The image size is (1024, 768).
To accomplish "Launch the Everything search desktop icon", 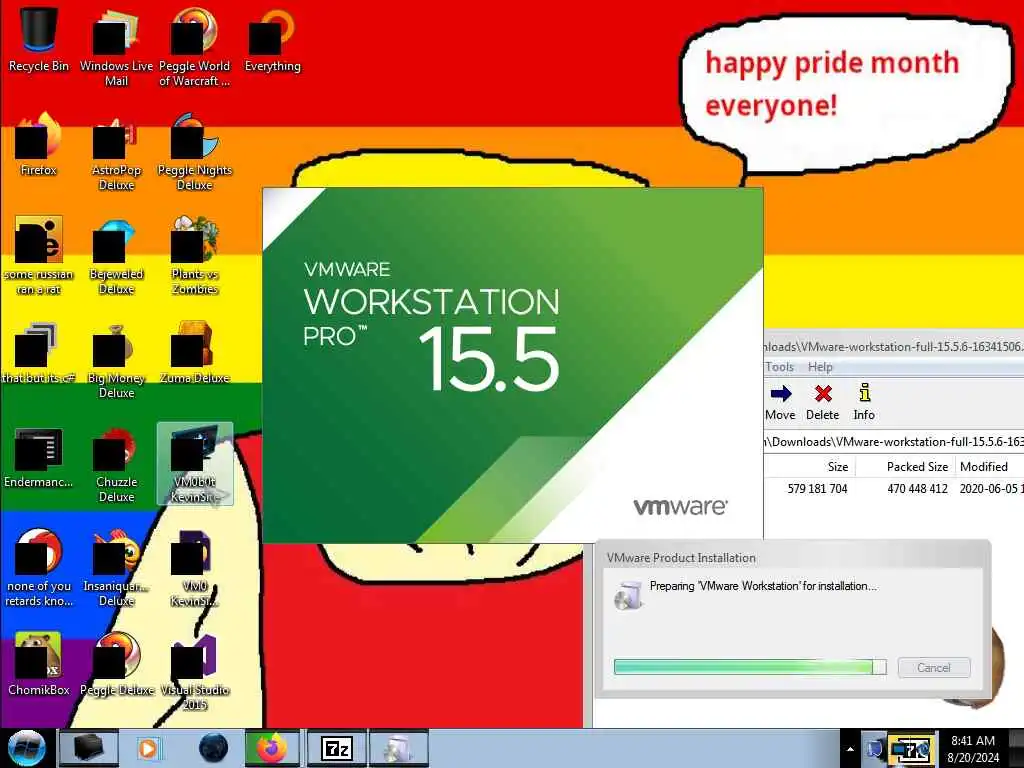I will pyautogui.click(x=272, y=39).
